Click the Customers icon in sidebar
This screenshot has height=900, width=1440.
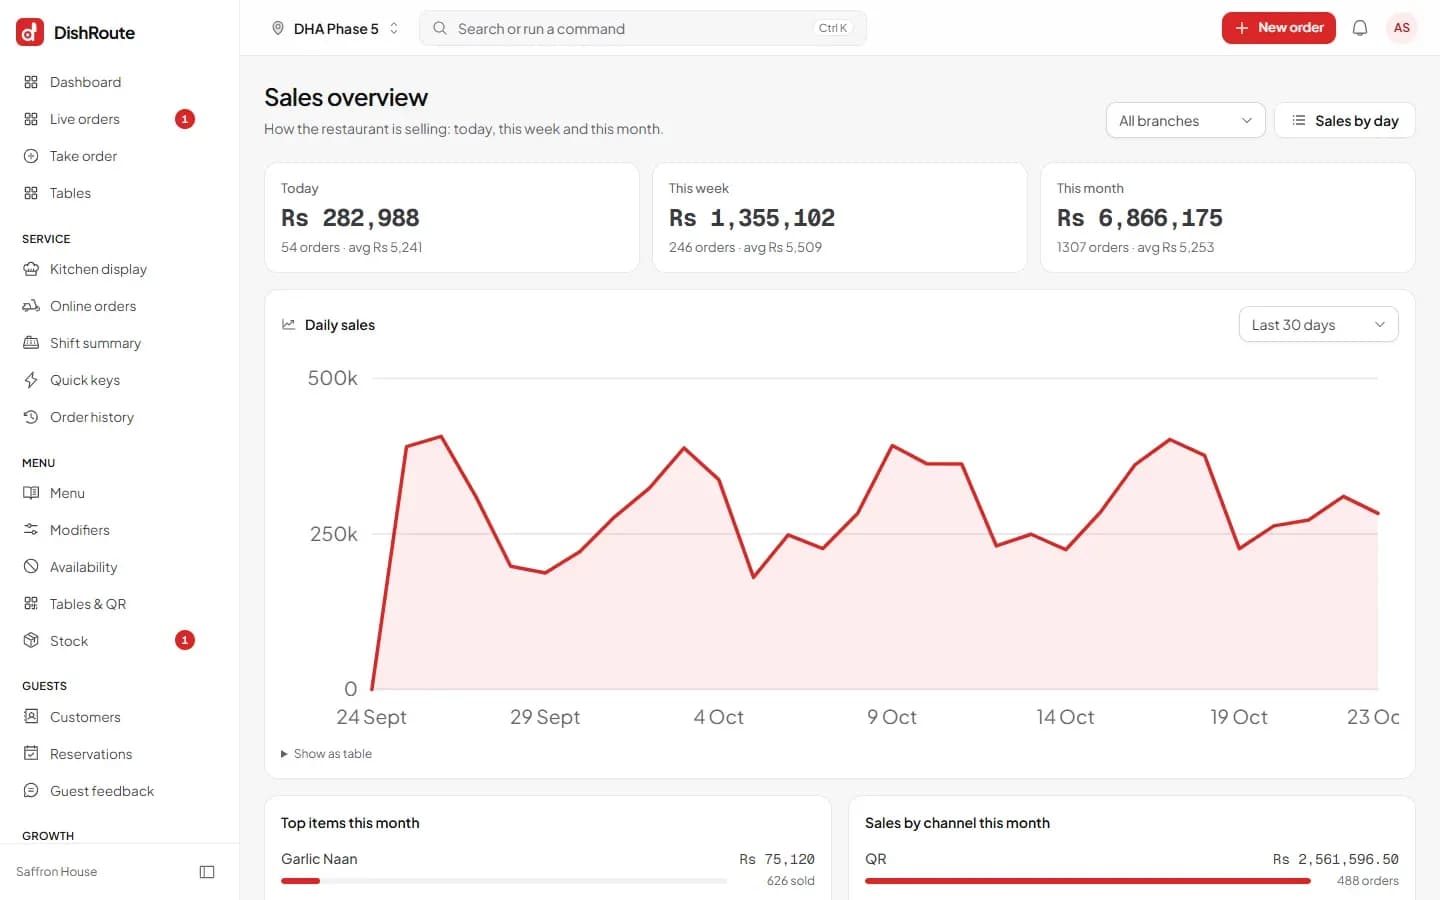31,717
